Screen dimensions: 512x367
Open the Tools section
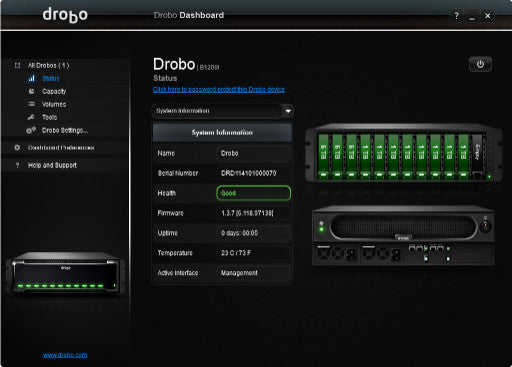tap(49, 117)
